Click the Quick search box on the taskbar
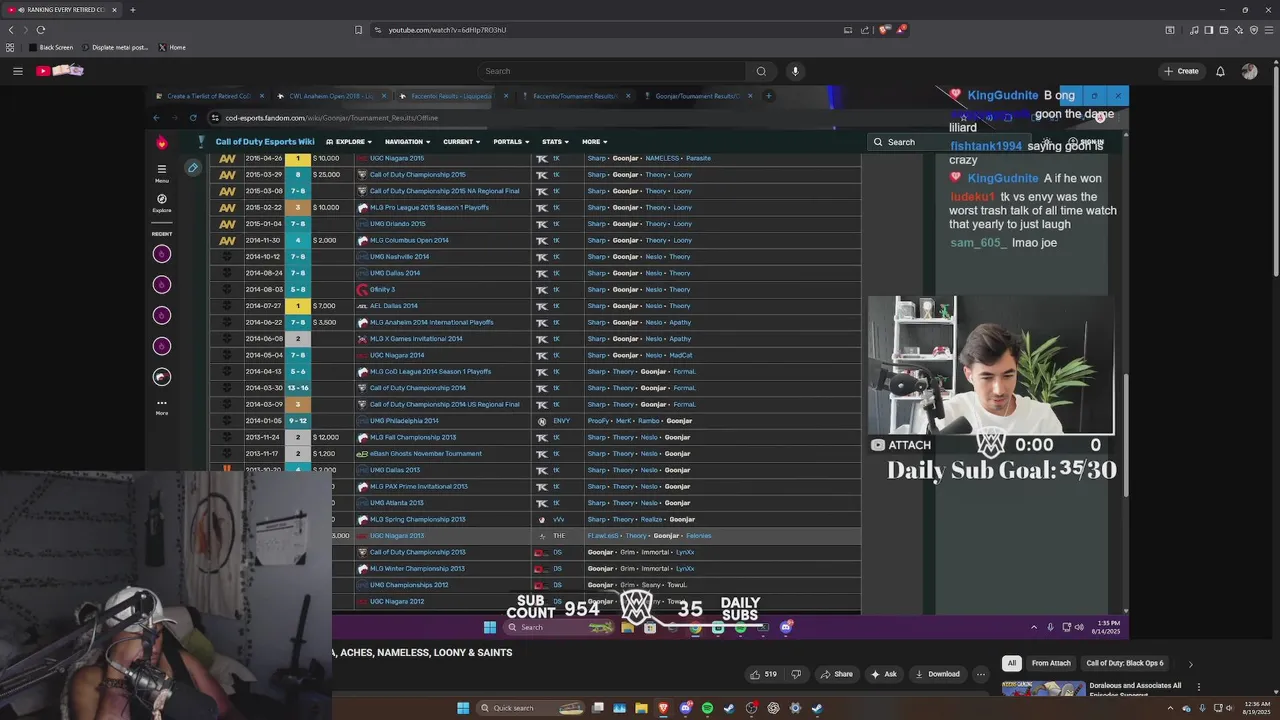The image size is (1280, 720). point(528,708)
